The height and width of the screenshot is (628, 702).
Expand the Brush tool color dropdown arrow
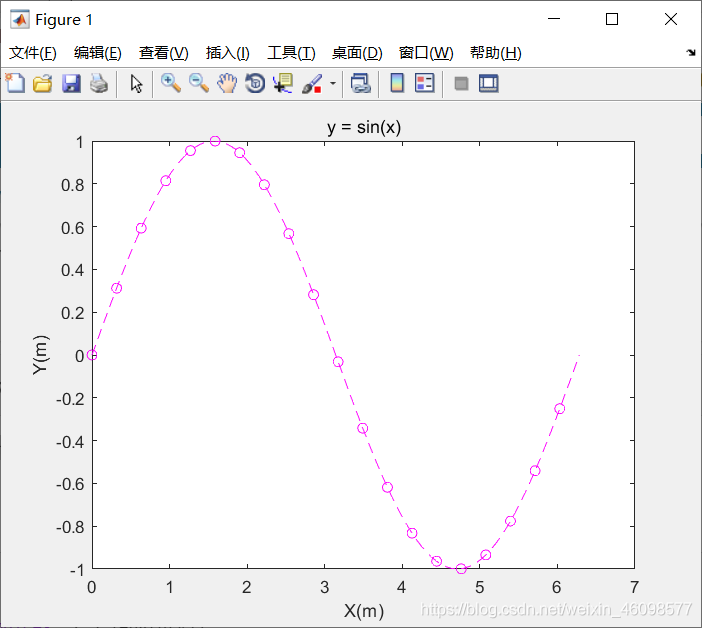coord(333,83)
